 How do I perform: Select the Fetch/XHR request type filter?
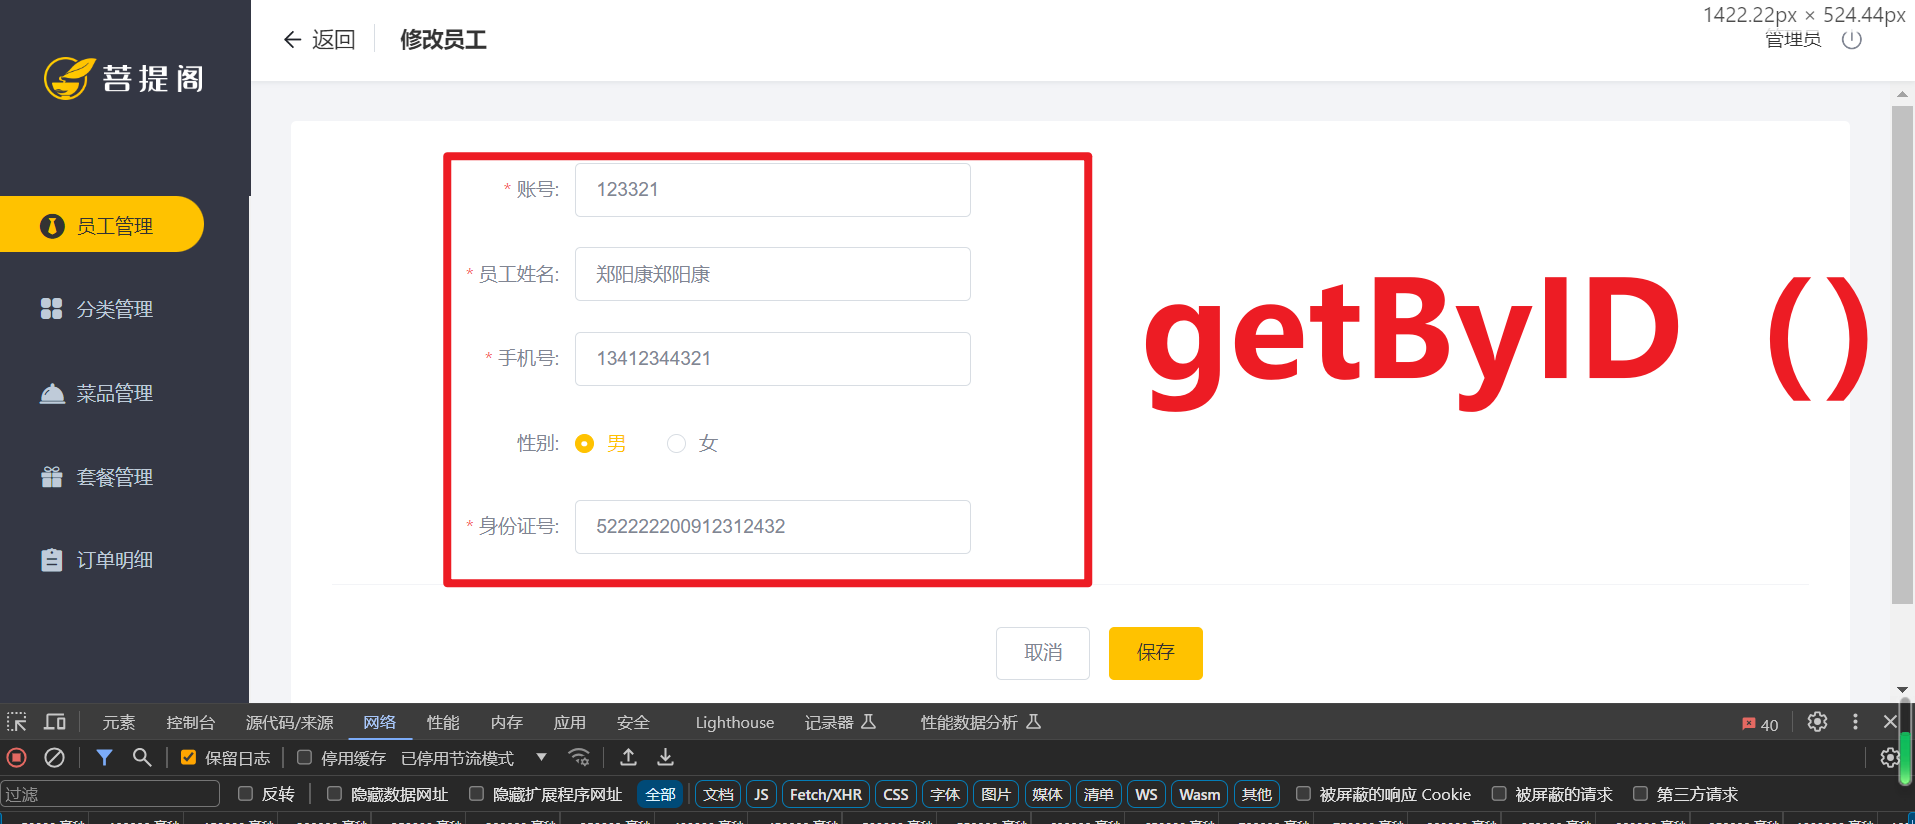coord(826,794)
